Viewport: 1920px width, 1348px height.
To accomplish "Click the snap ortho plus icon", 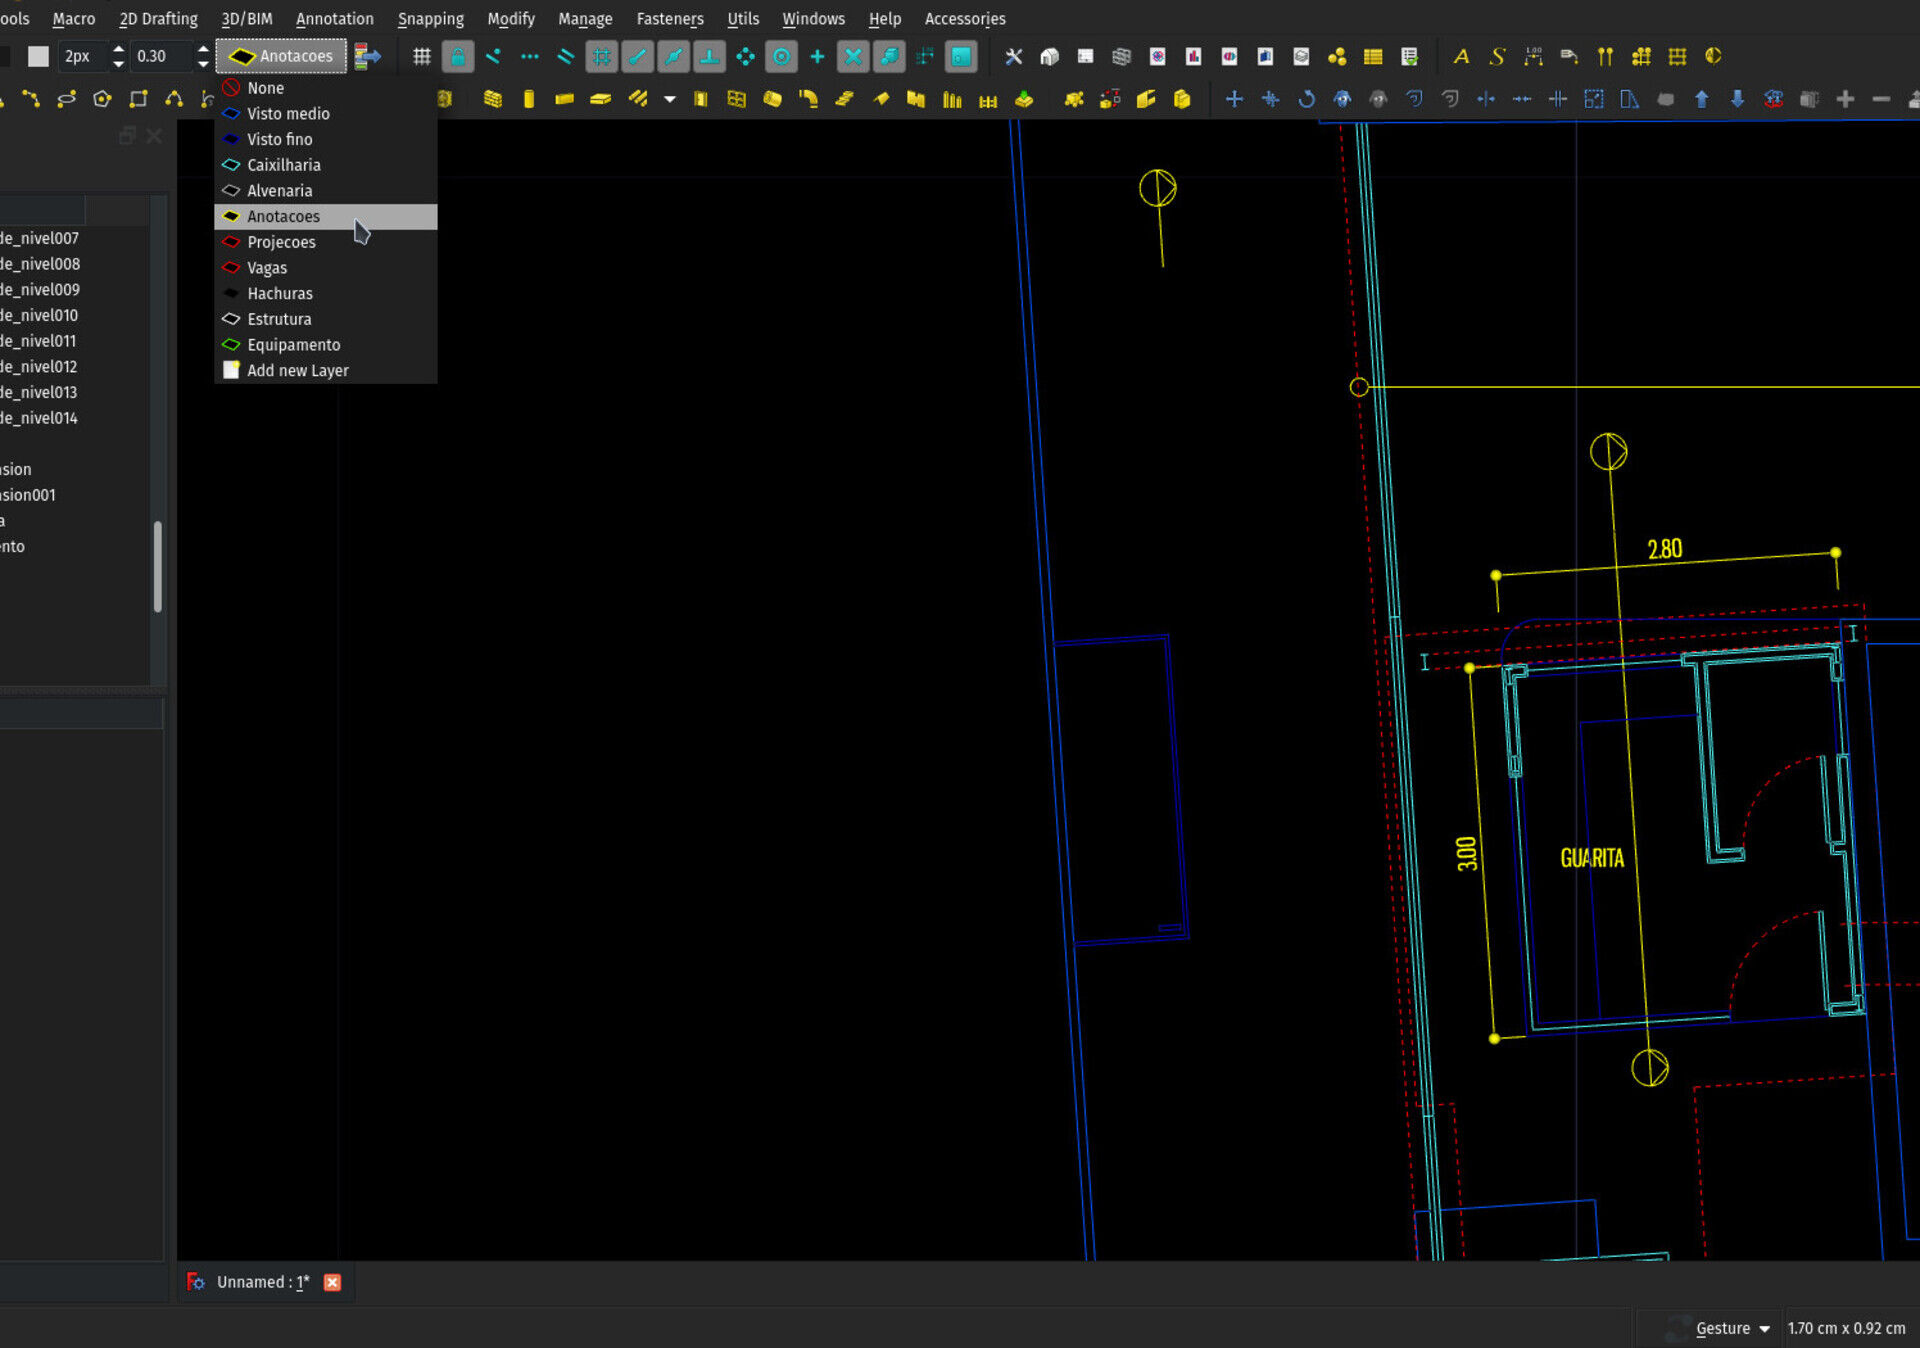I will pyautogui.click(x=818, y=57).
